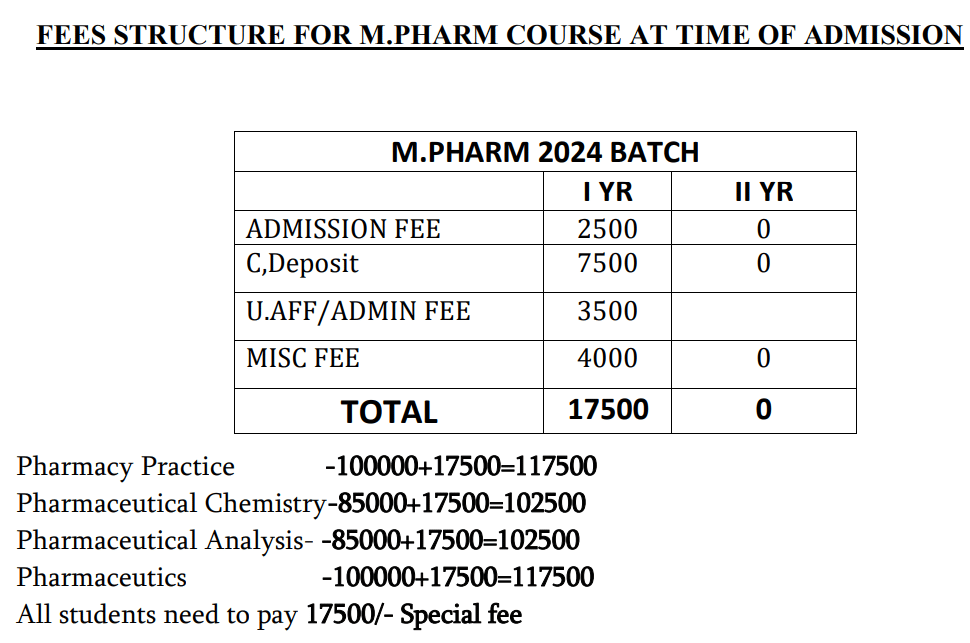Image resolution: width=970 pixels, height=643 pixels.
Task: Click the Pharmaceutical Analysis fee line
Action: pos(298,541)
